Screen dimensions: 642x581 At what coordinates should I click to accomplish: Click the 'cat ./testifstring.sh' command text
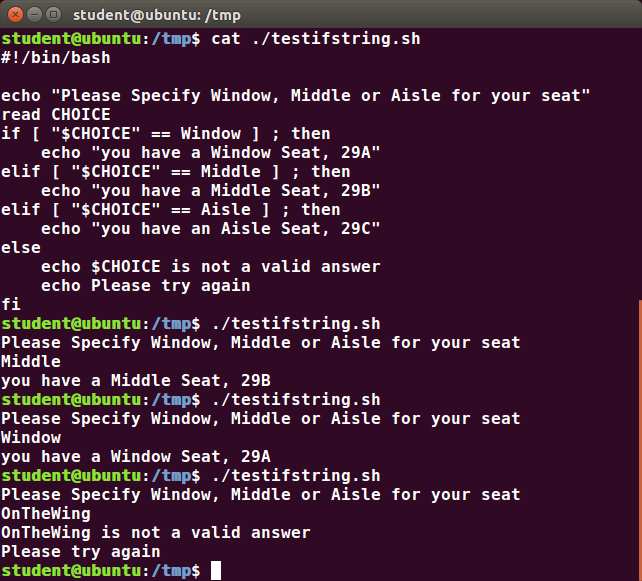316,39
